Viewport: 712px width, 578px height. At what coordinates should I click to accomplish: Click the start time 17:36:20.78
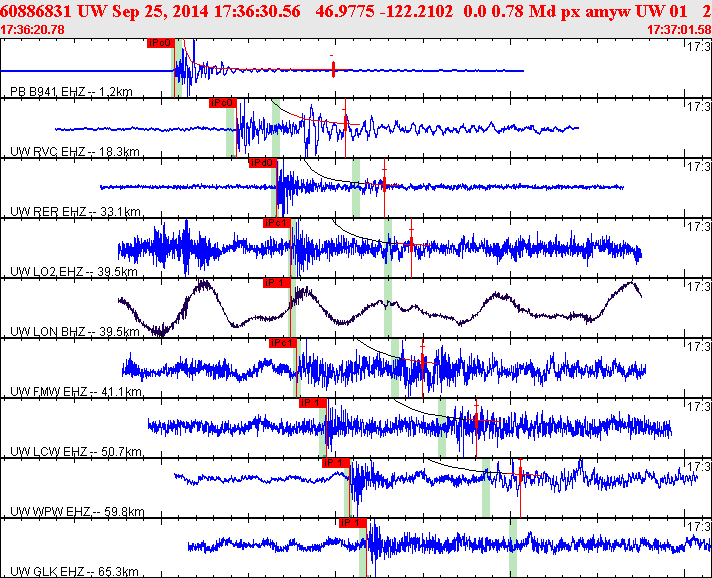32,30
